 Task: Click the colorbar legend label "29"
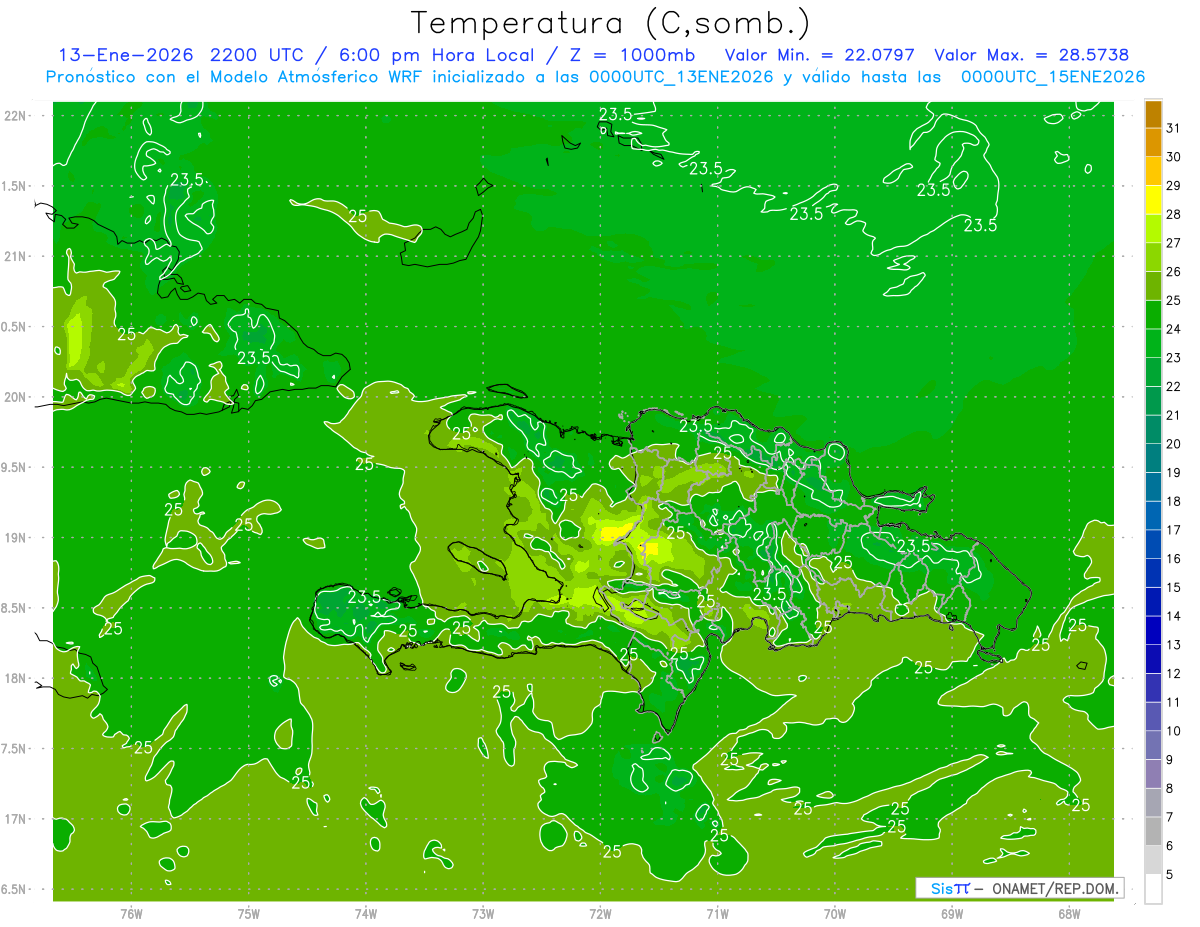tap(1173, 185)
